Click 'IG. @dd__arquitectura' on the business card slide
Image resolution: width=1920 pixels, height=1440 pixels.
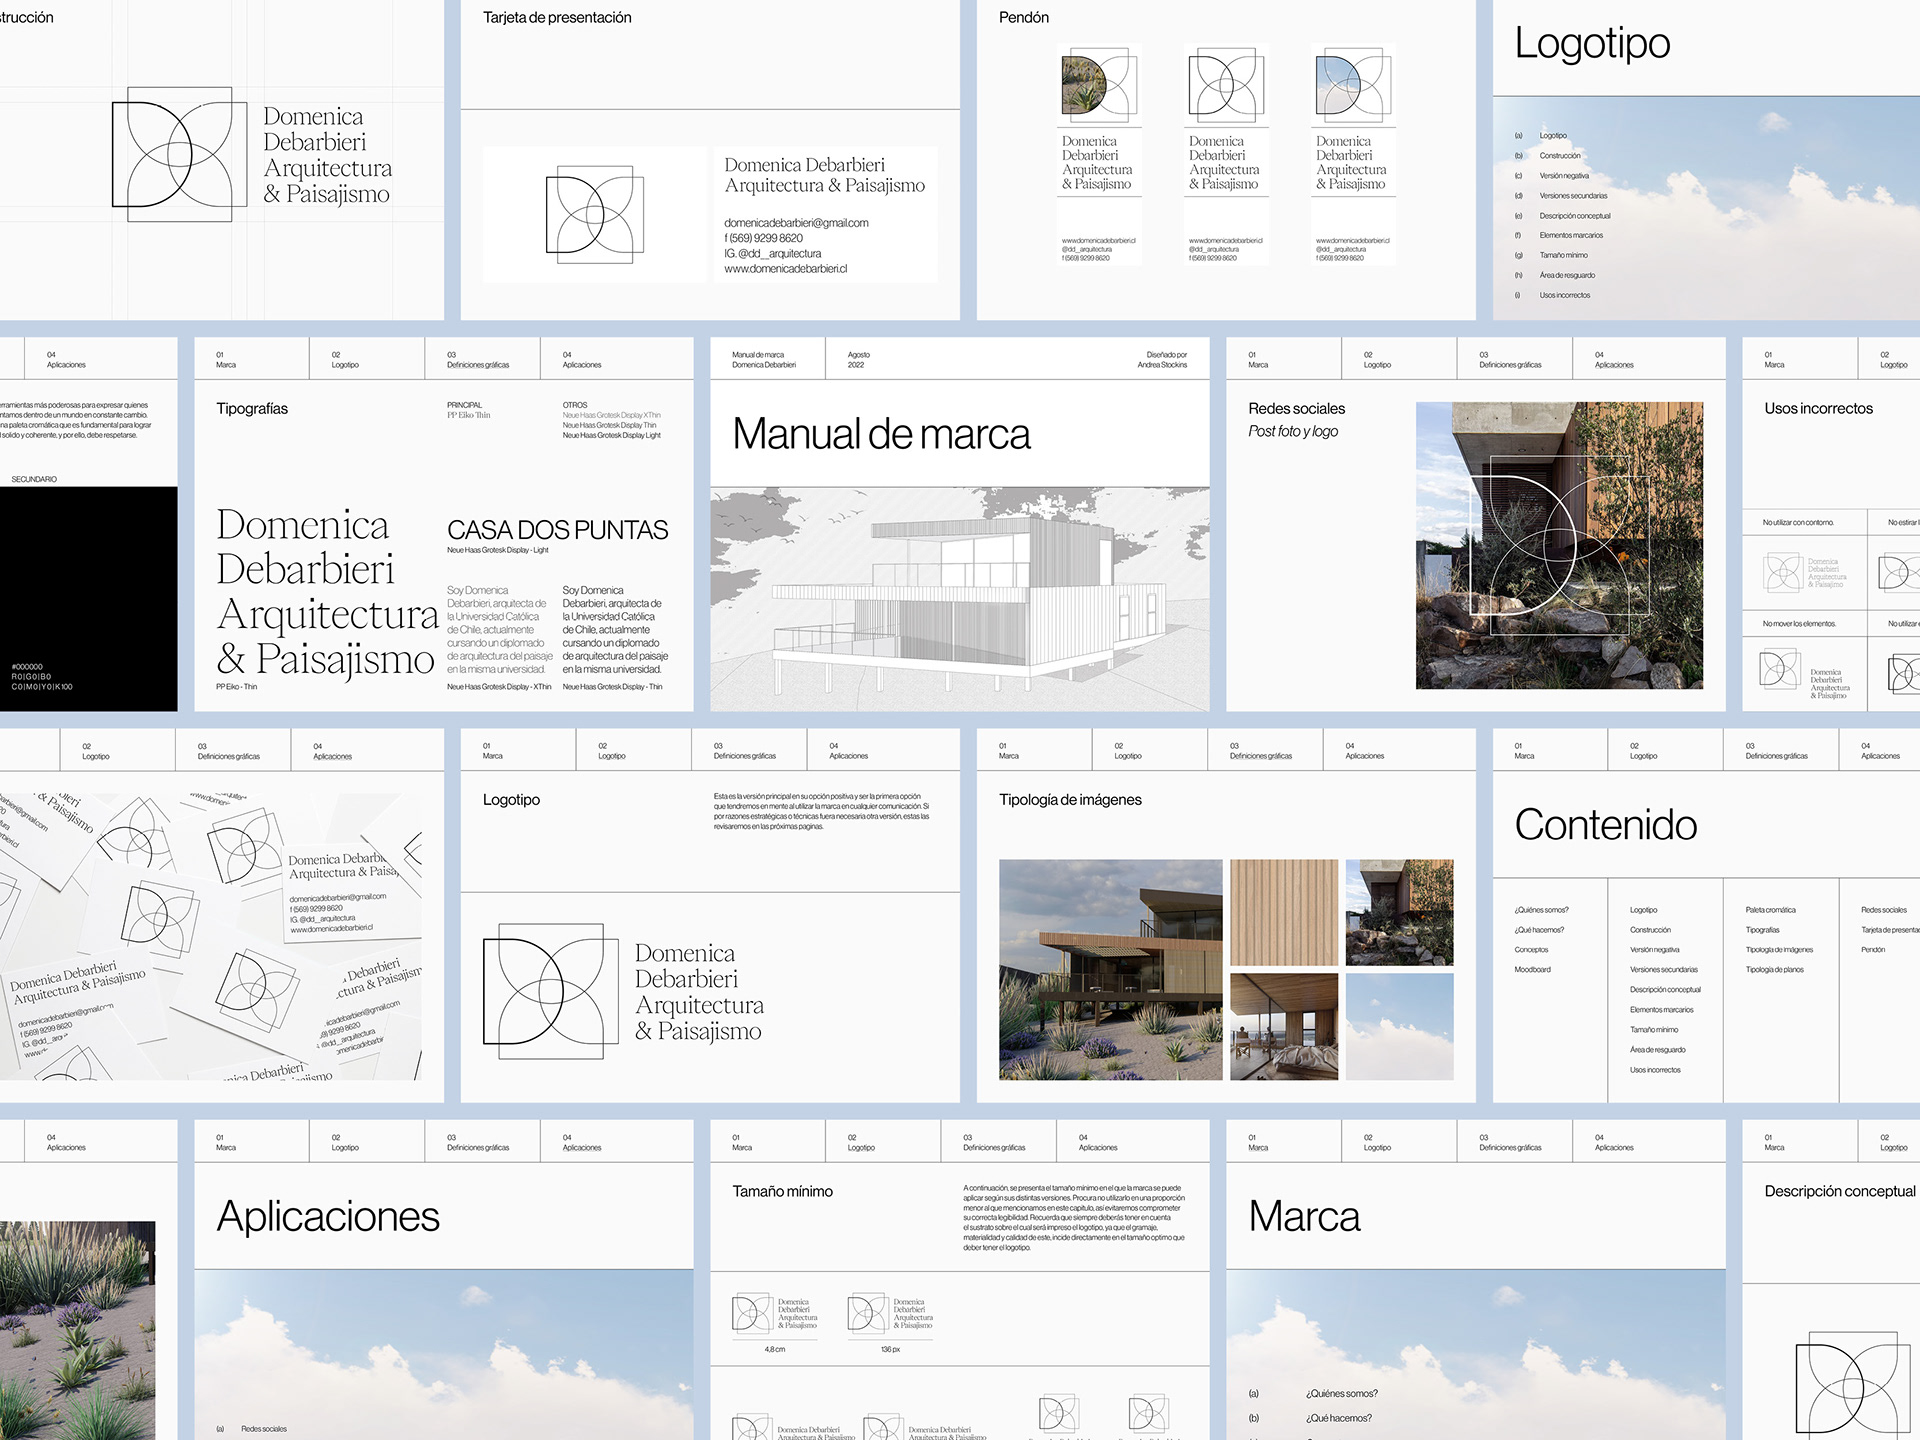point(772,254)
